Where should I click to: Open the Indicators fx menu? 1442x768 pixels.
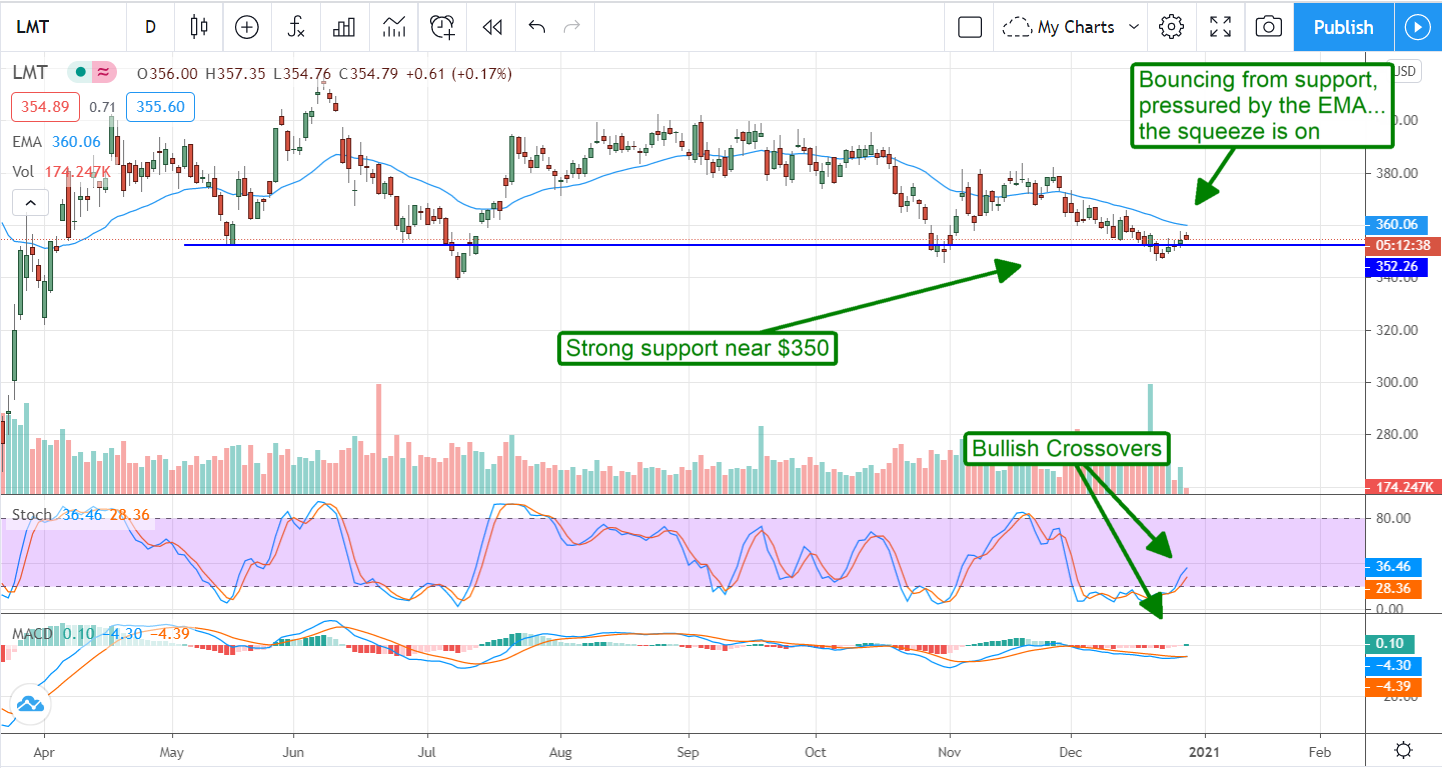coord(296,27)
